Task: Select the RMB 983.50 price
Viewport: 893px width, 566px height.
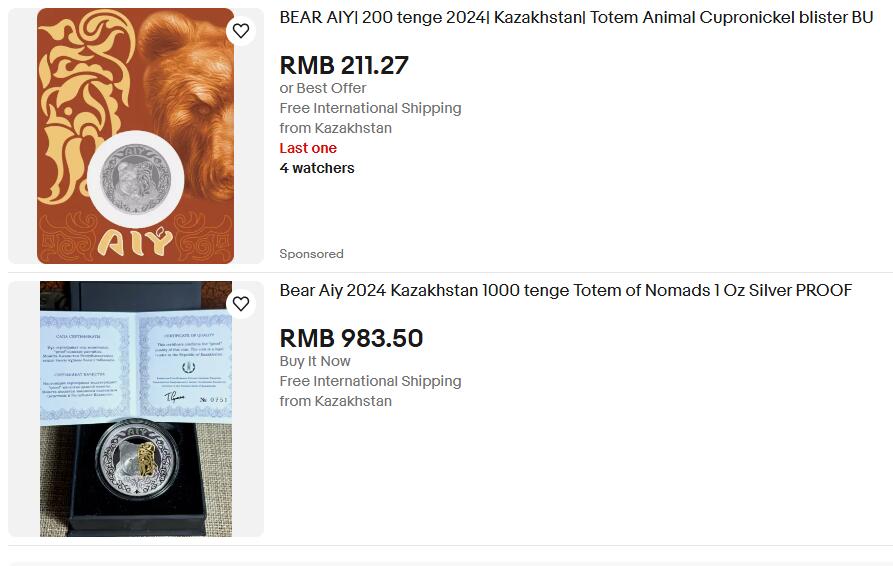Action: tap(351, 338)
